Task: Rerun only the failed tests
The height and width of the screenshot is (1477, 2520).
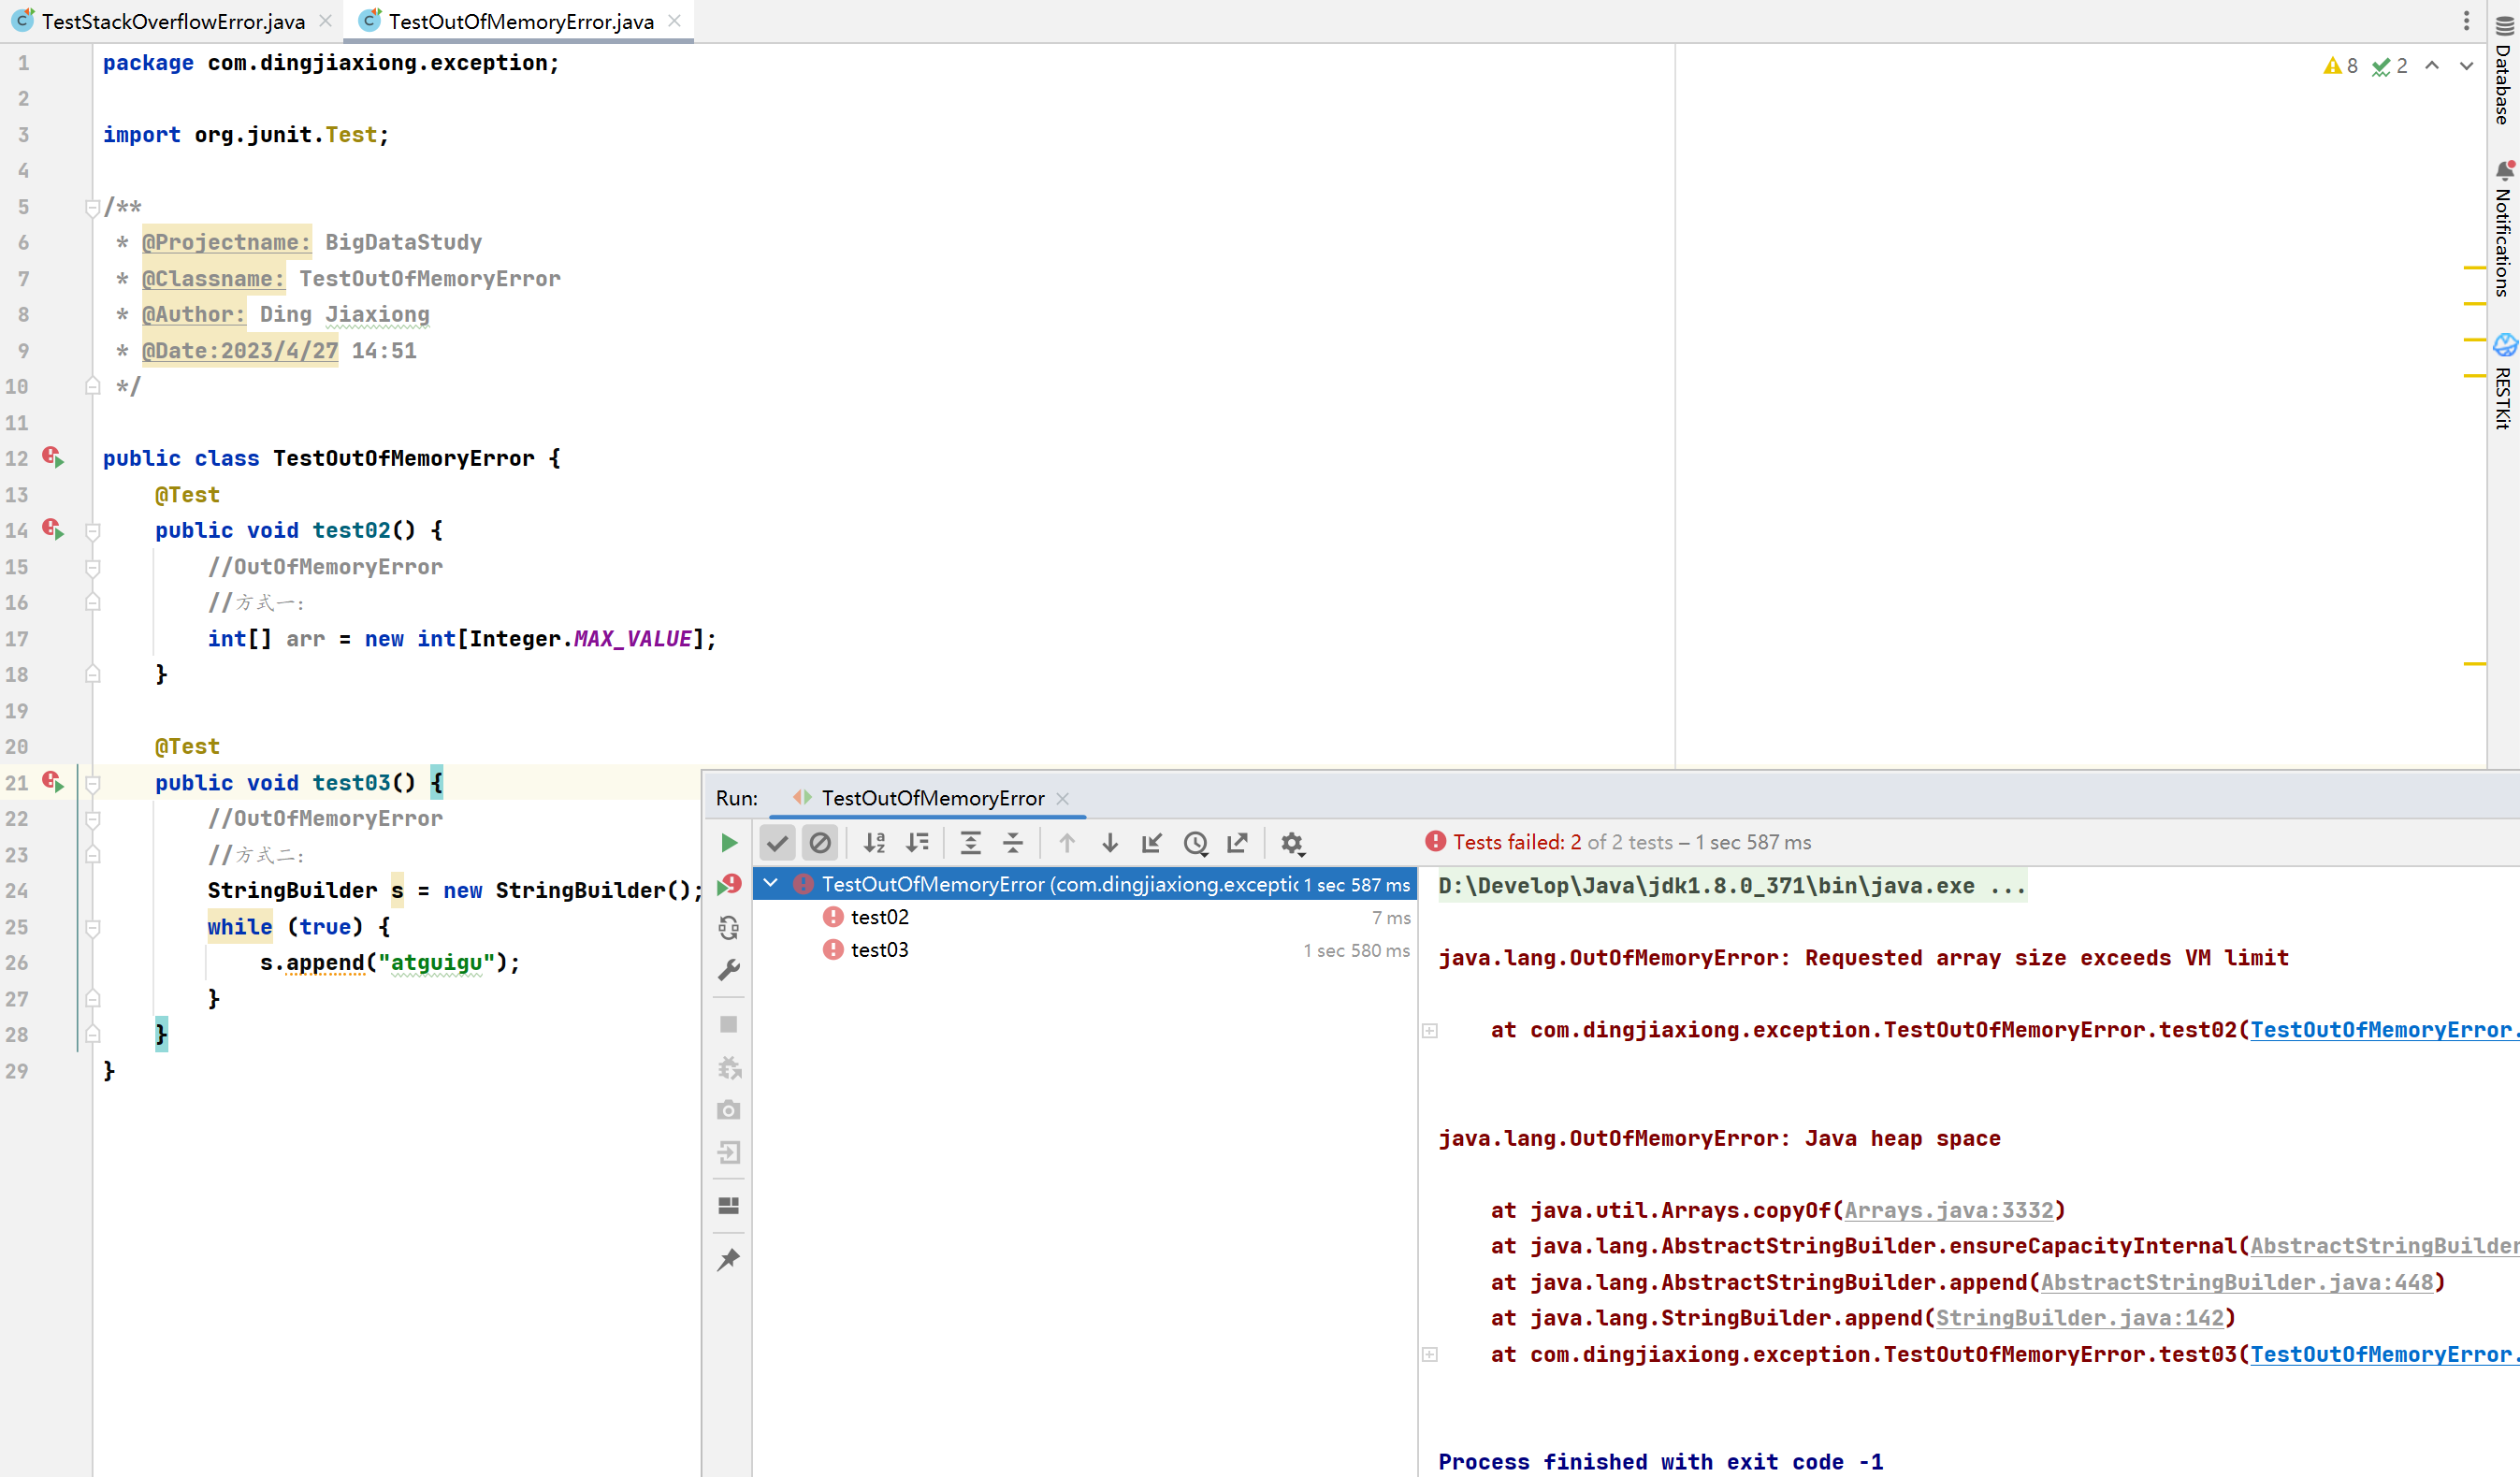Action: (729, 885)
